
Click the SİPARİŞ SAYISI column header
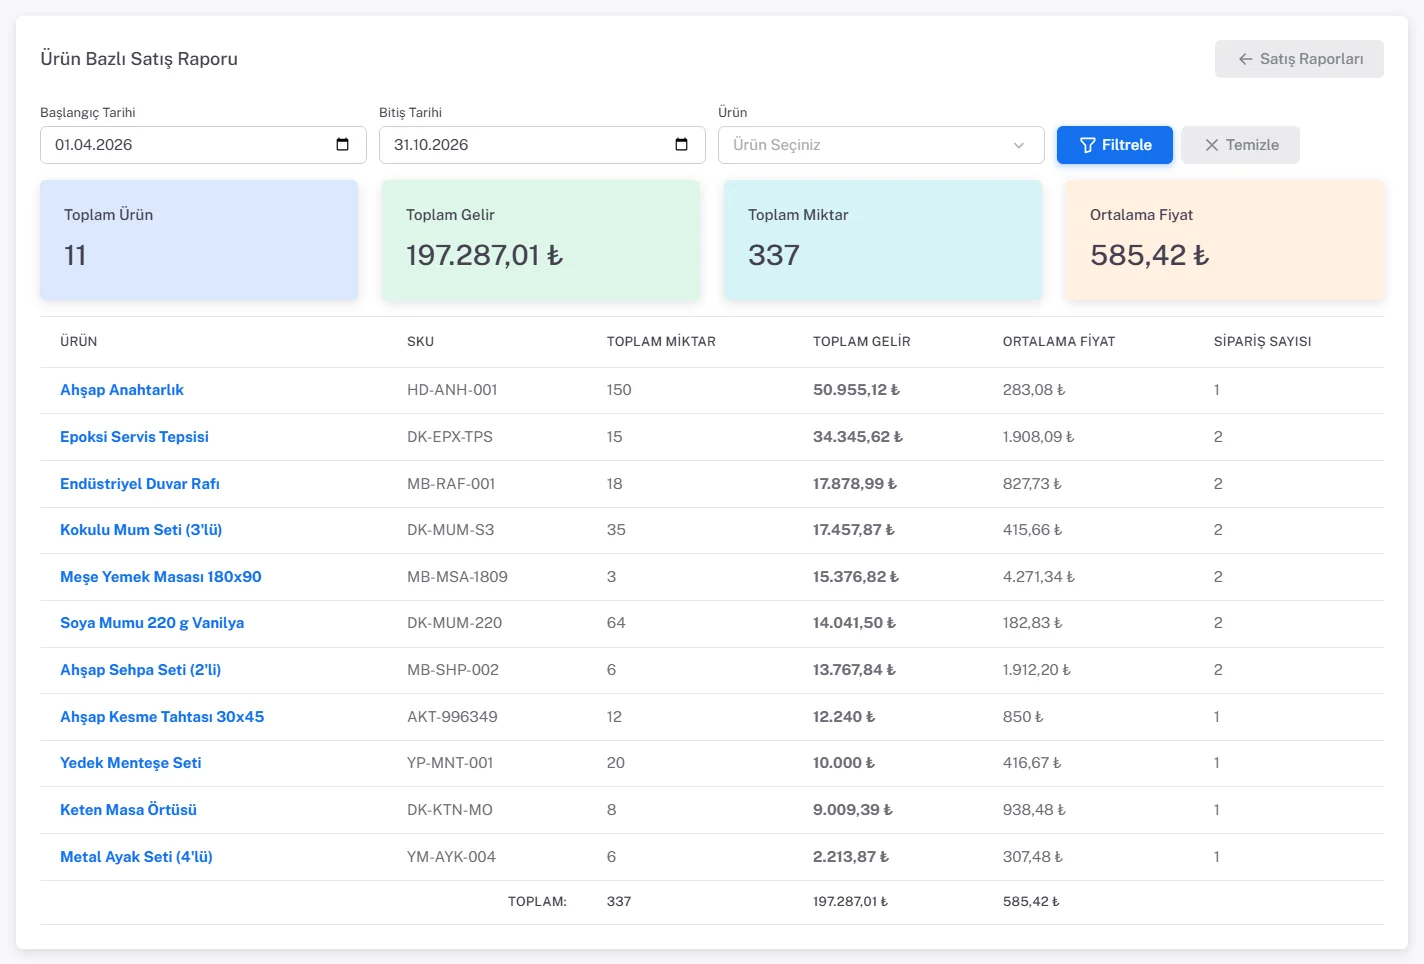1263,342
